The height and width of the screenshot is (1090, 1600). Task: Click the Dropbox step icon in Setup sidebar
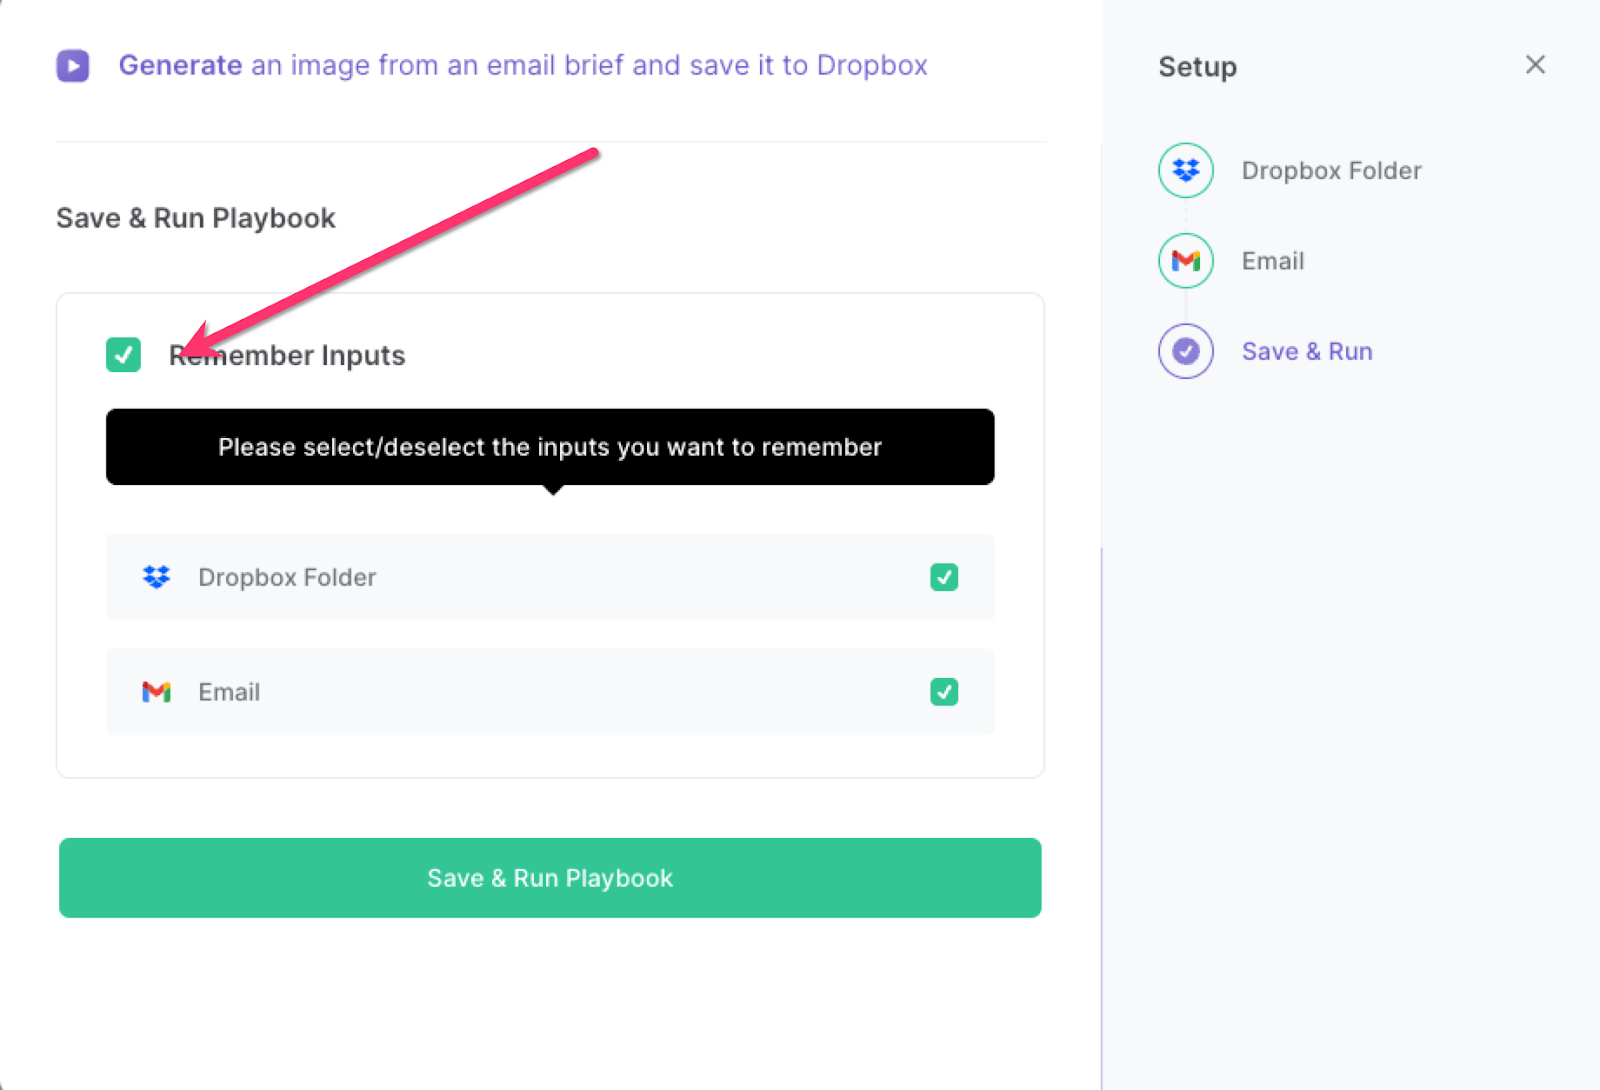(x=1184, y=170)
